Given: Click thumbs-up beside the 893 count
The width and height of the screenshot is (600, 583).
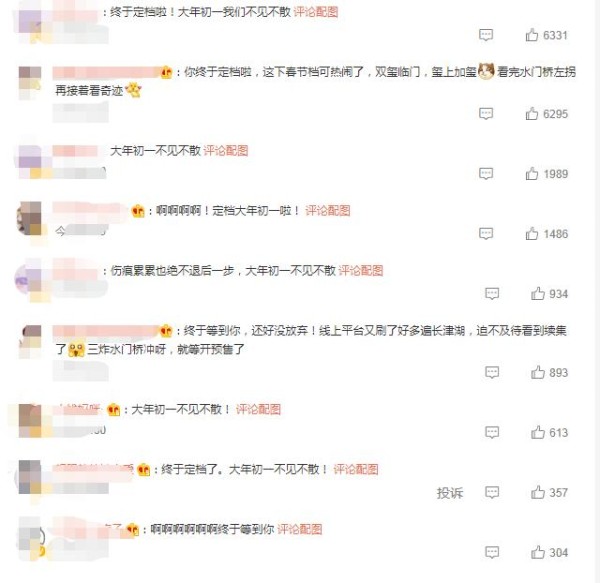Looking at the screenshot, I should tap(538, 372).
